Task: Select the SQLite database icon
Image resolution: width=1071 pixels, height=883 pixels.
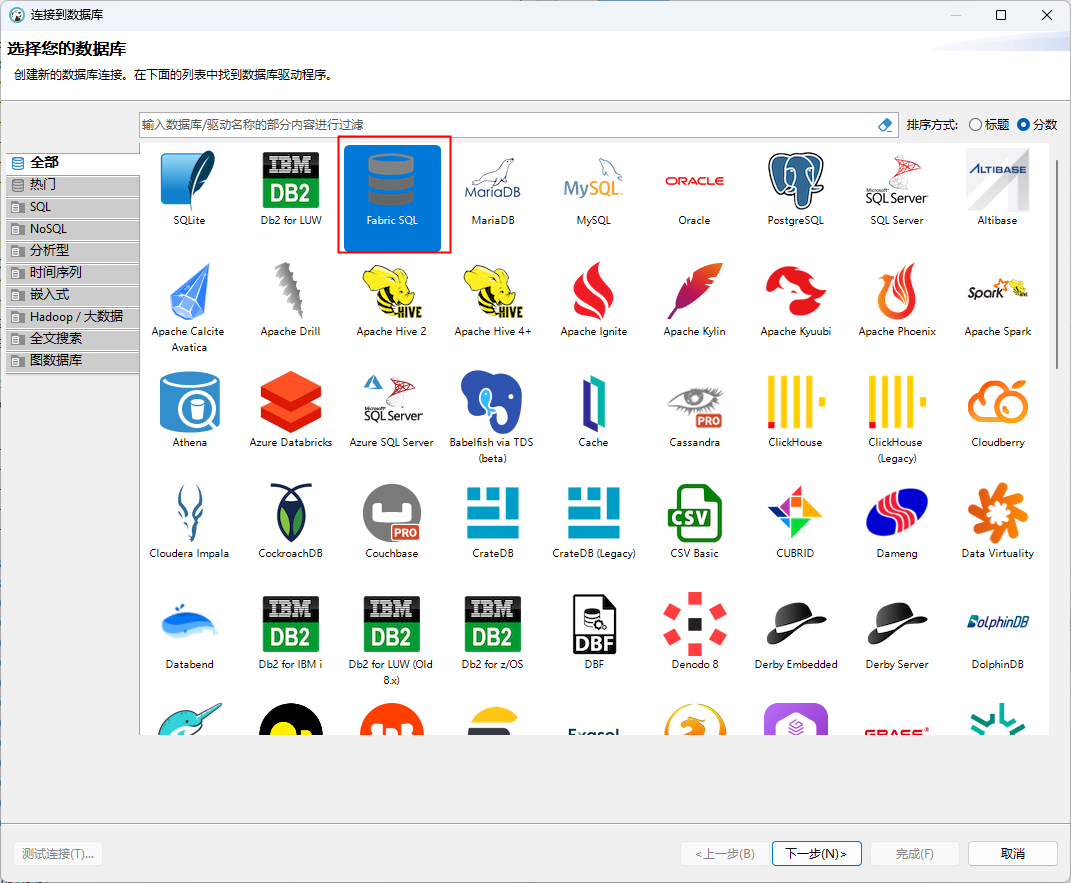Action: [x=189, y=180]
